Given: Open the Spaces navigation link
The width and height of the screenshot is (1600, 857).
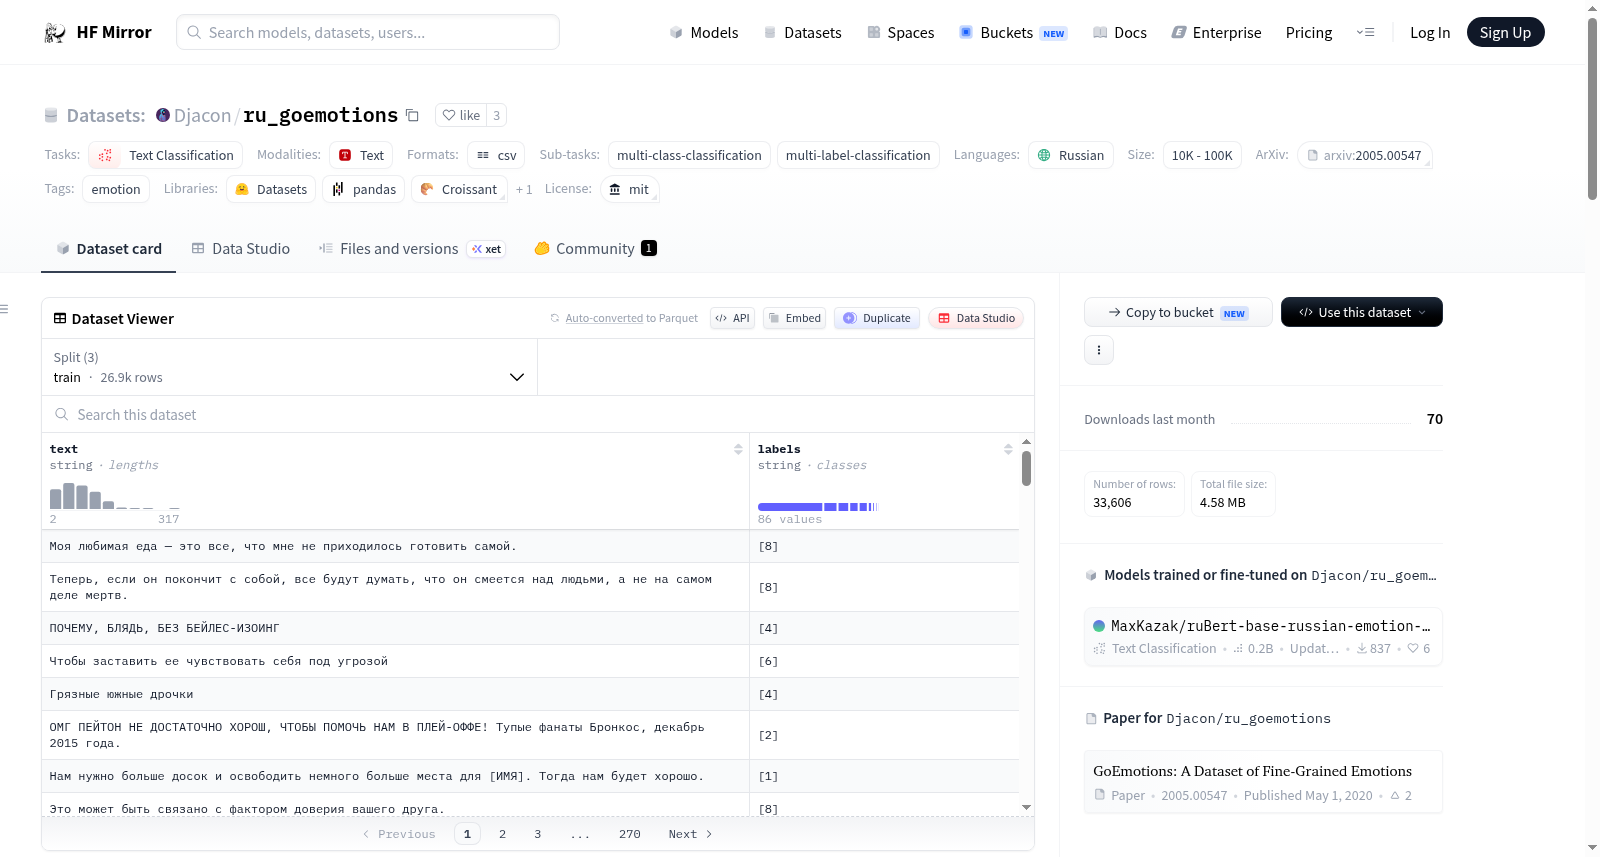Looking at the screenshot, I should click(900, 33).
